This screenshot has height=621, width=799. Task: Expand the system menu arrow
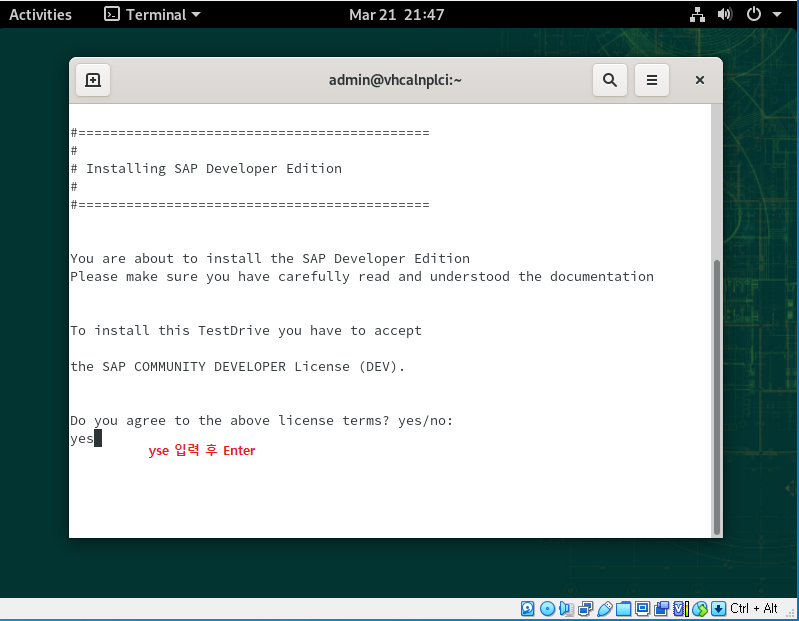coord(777,15)
